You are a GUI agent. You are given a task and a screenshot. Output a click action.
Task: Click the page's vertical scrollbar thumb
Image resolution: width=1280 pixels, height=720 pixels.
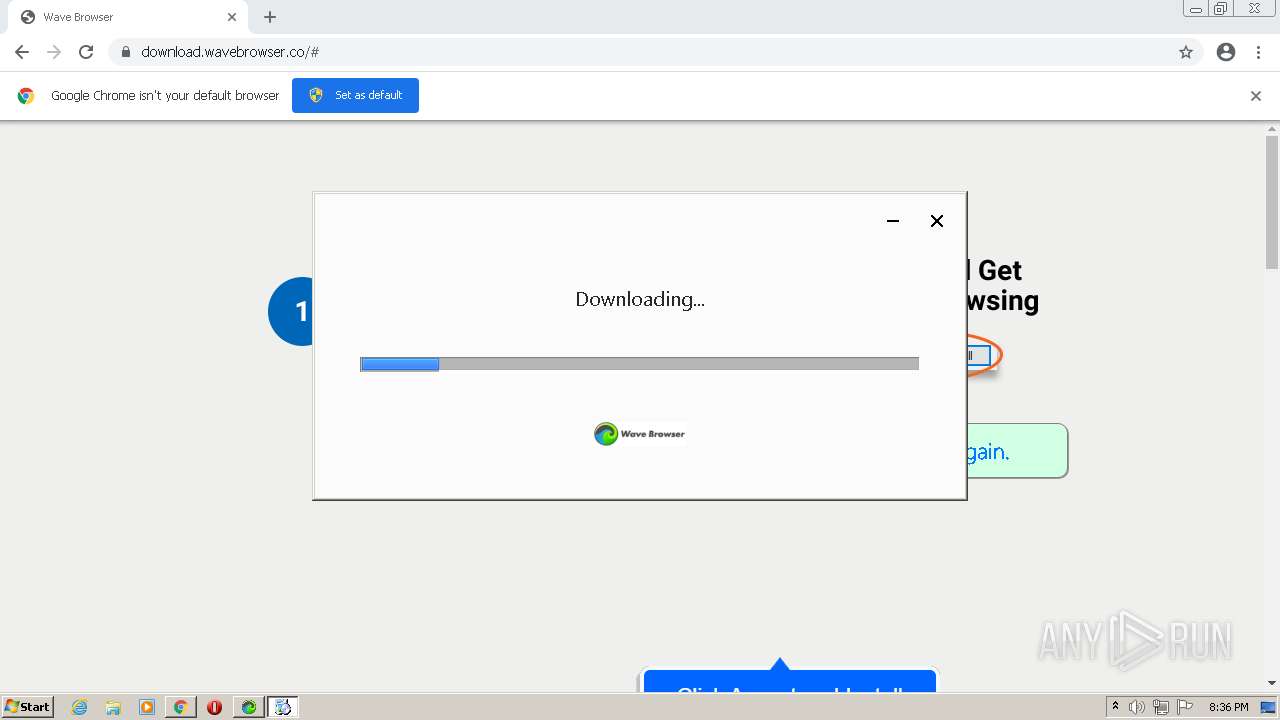coord(1272,202)
